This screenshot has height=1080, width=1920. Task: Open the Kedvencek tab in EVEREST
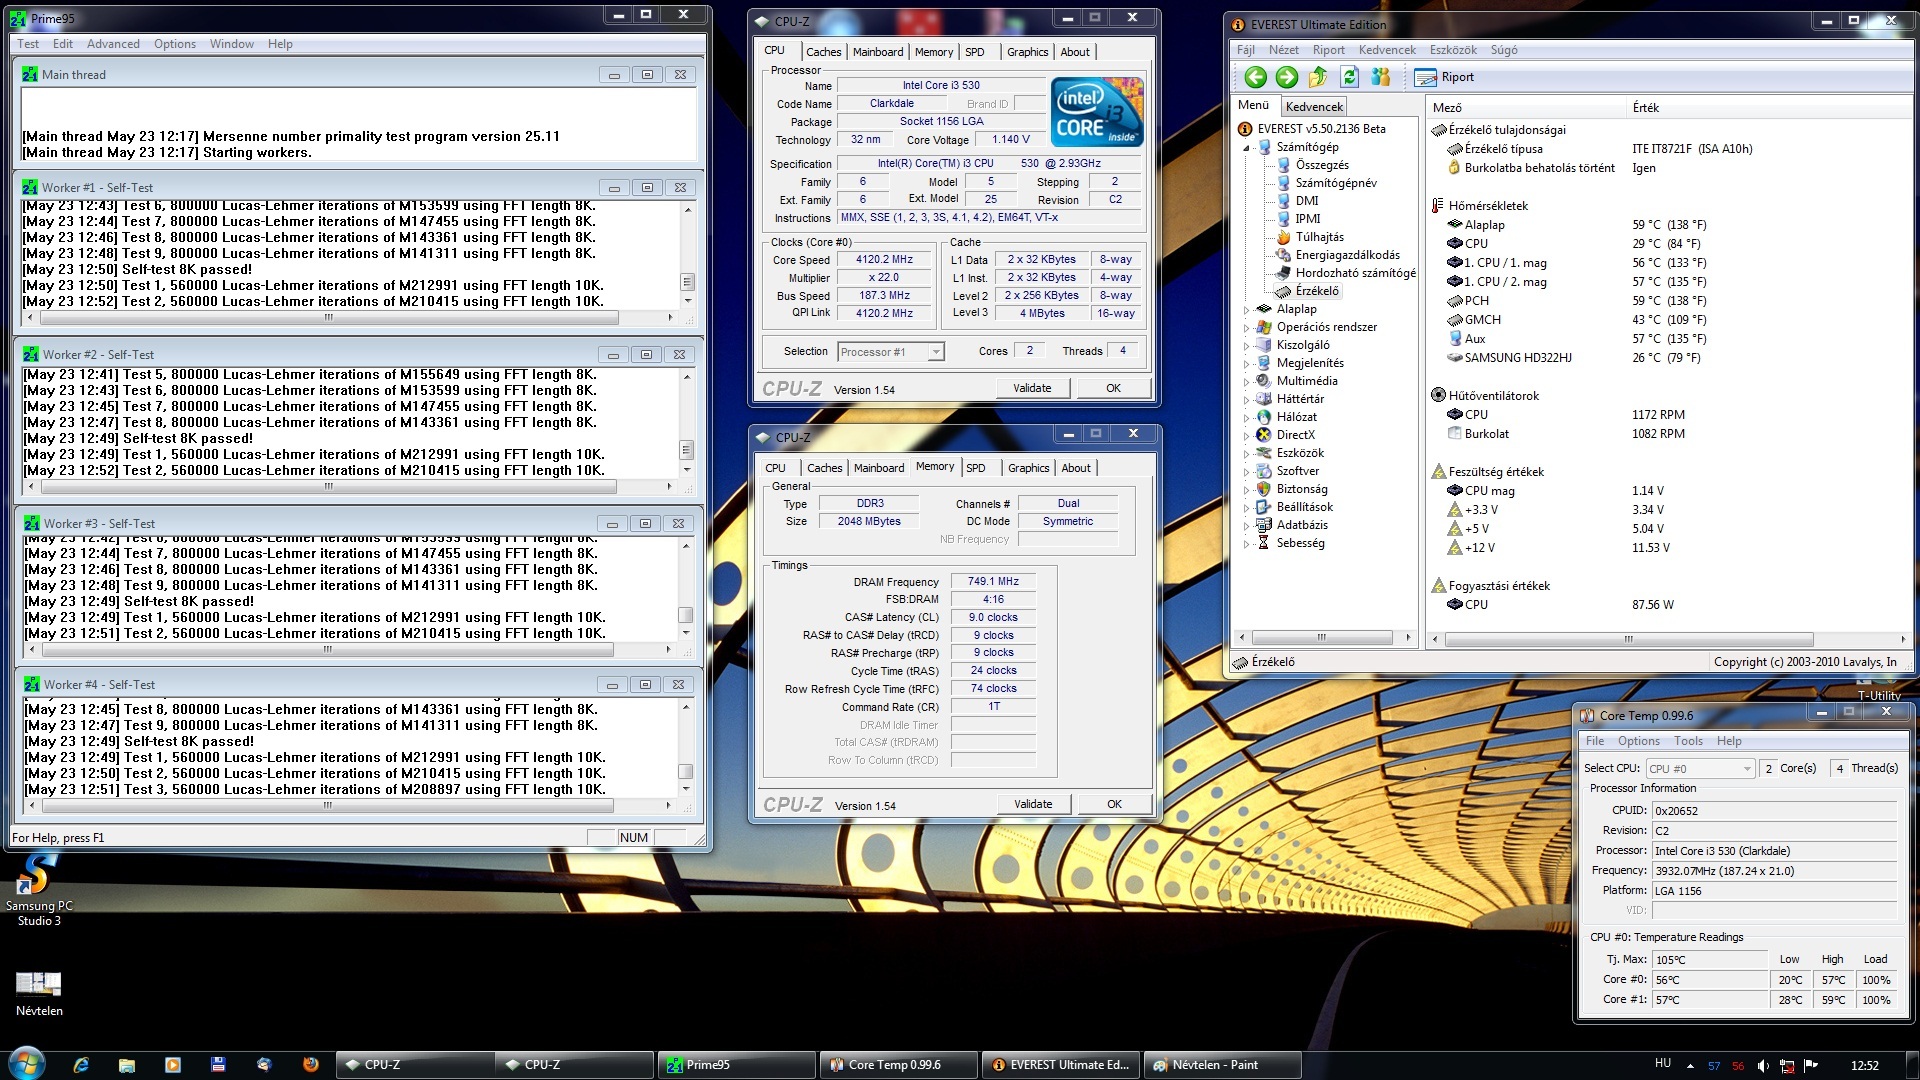click(1314, 107)
